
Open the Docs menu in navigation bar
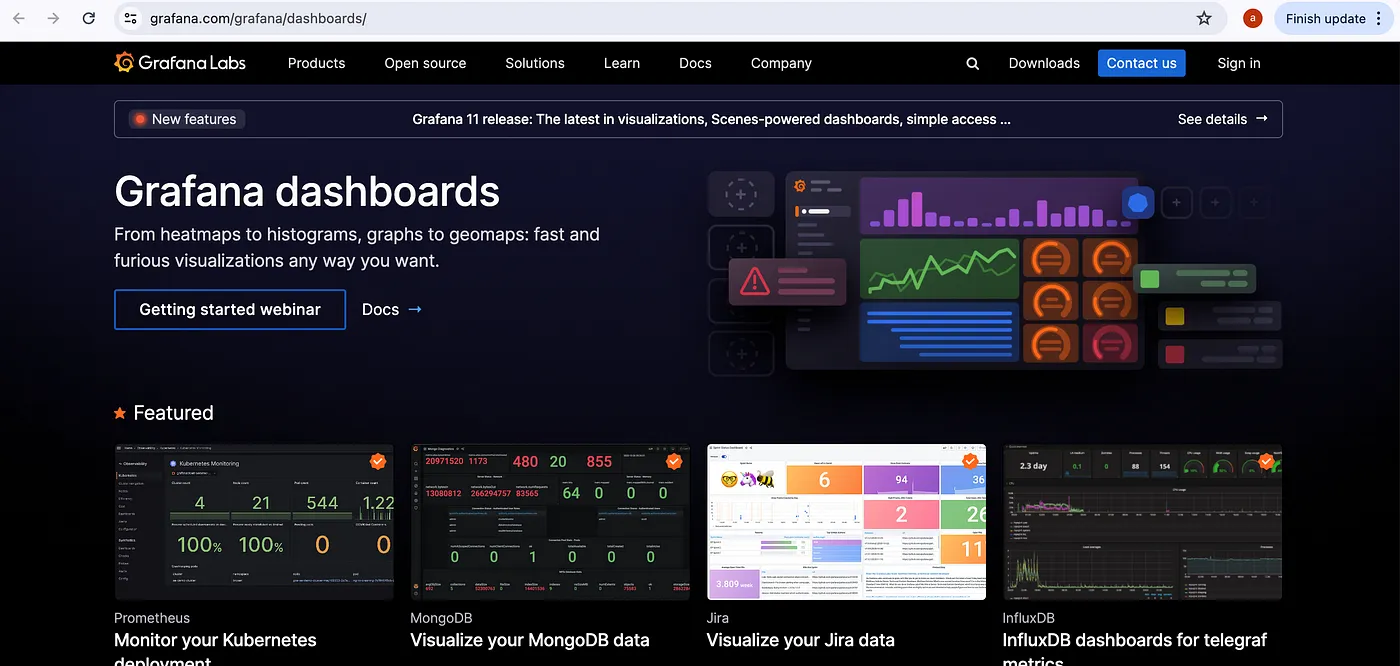[695, 63]
